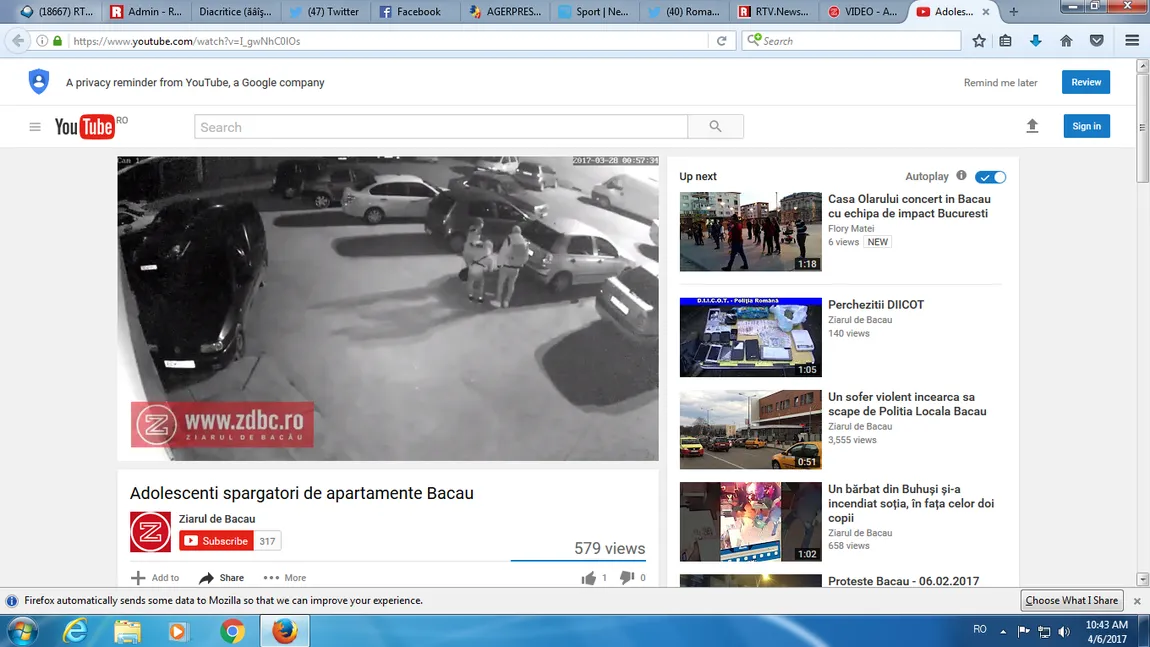Click the Pocket icon in toolbar
The image size is (1150, 647).
click(x=1096, y=41)
